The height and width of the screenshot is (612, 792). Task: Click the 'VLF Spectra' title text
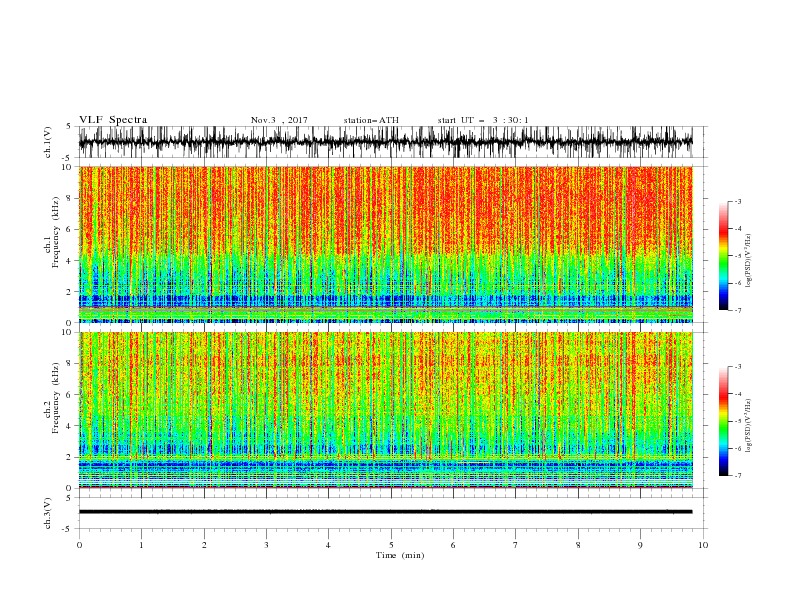click(x=113, y=120)
